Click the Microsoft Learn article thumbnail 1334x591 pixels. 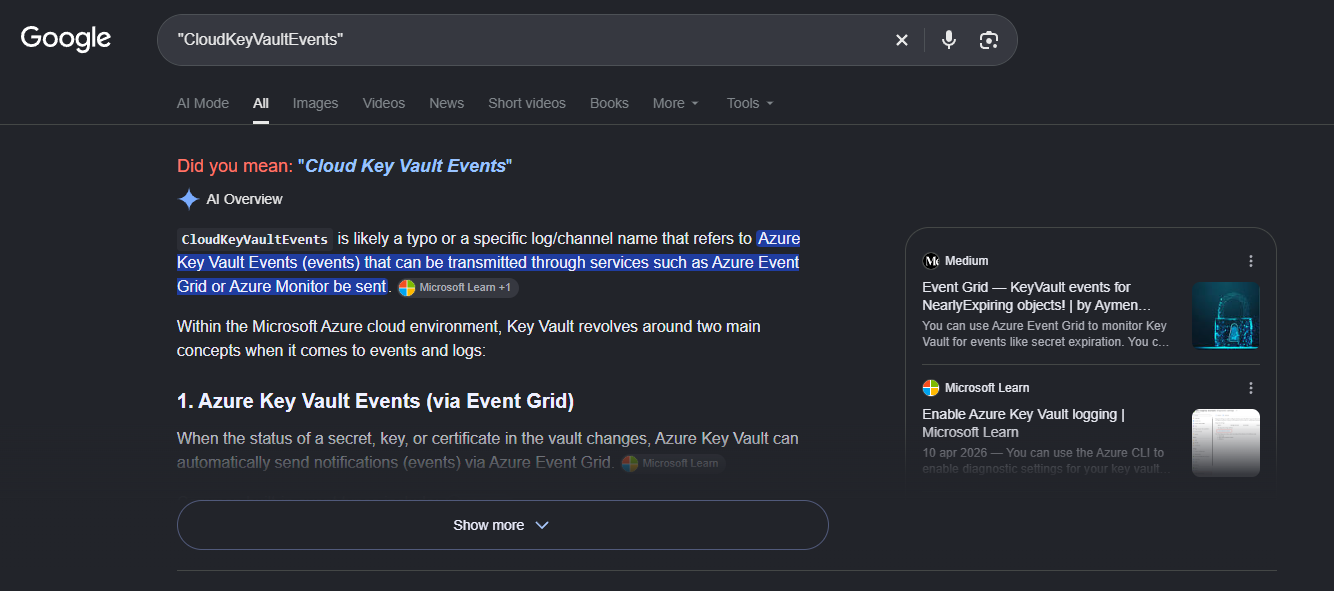click(1226, 443)
